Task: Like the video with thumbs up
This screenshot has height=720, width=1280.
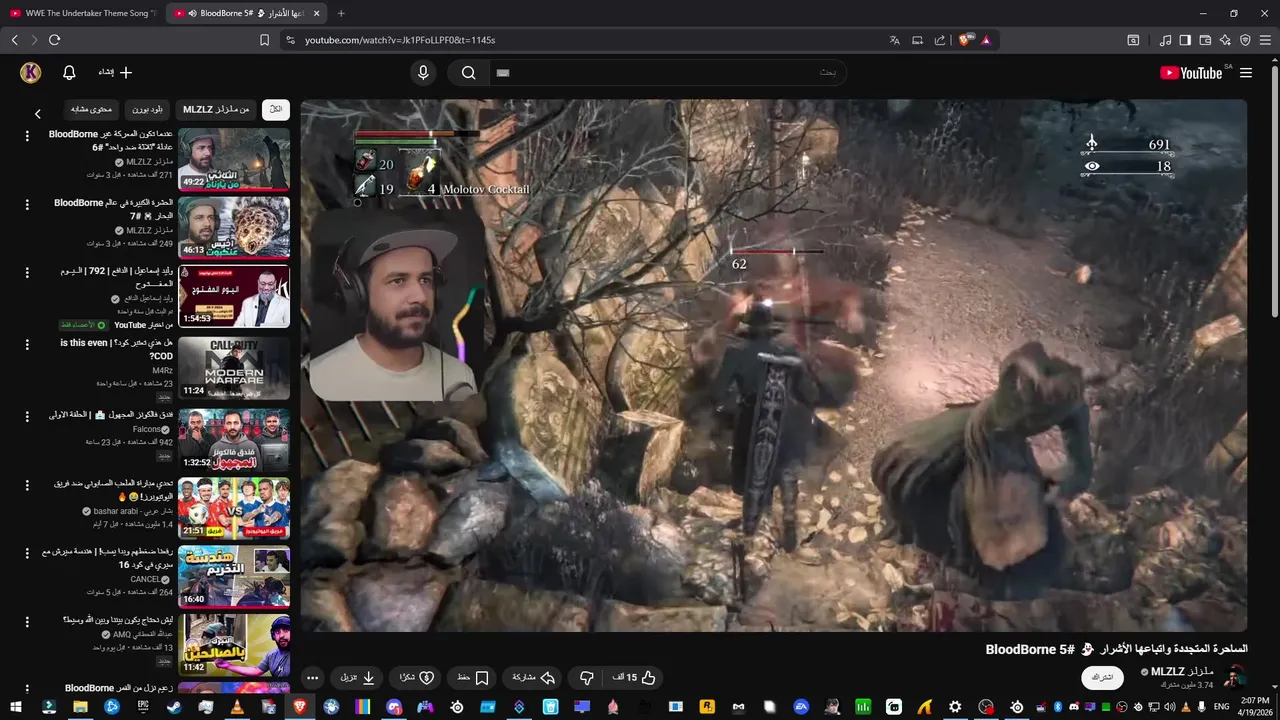Action: click(634, 677)
